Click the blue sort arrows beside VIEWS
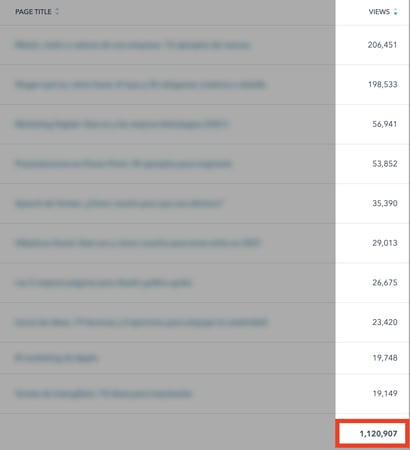Screen dimensions: 410x450 [x=395, y=12]
